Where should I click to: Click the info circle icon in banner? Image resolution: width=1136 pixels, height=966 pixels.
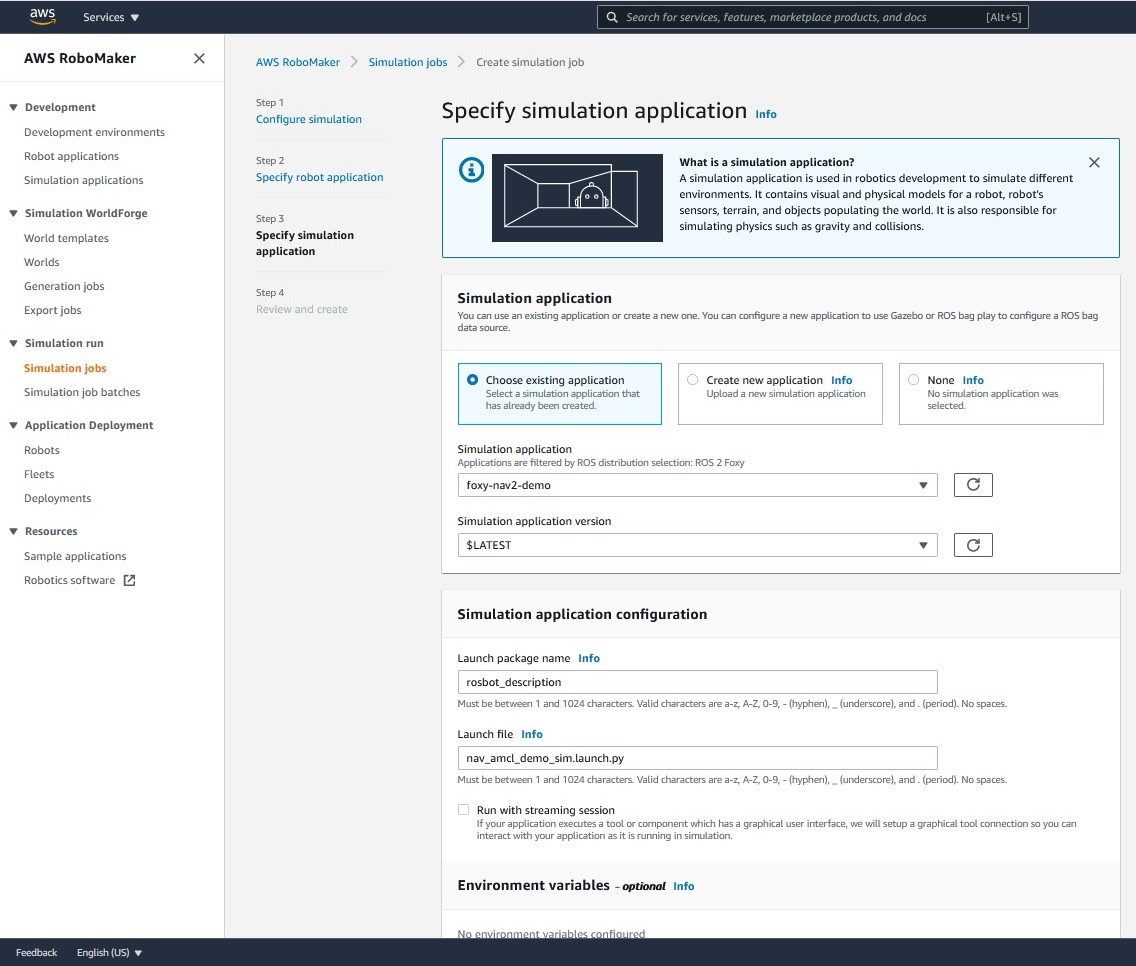pyautogui.click(x=472, y=170)
